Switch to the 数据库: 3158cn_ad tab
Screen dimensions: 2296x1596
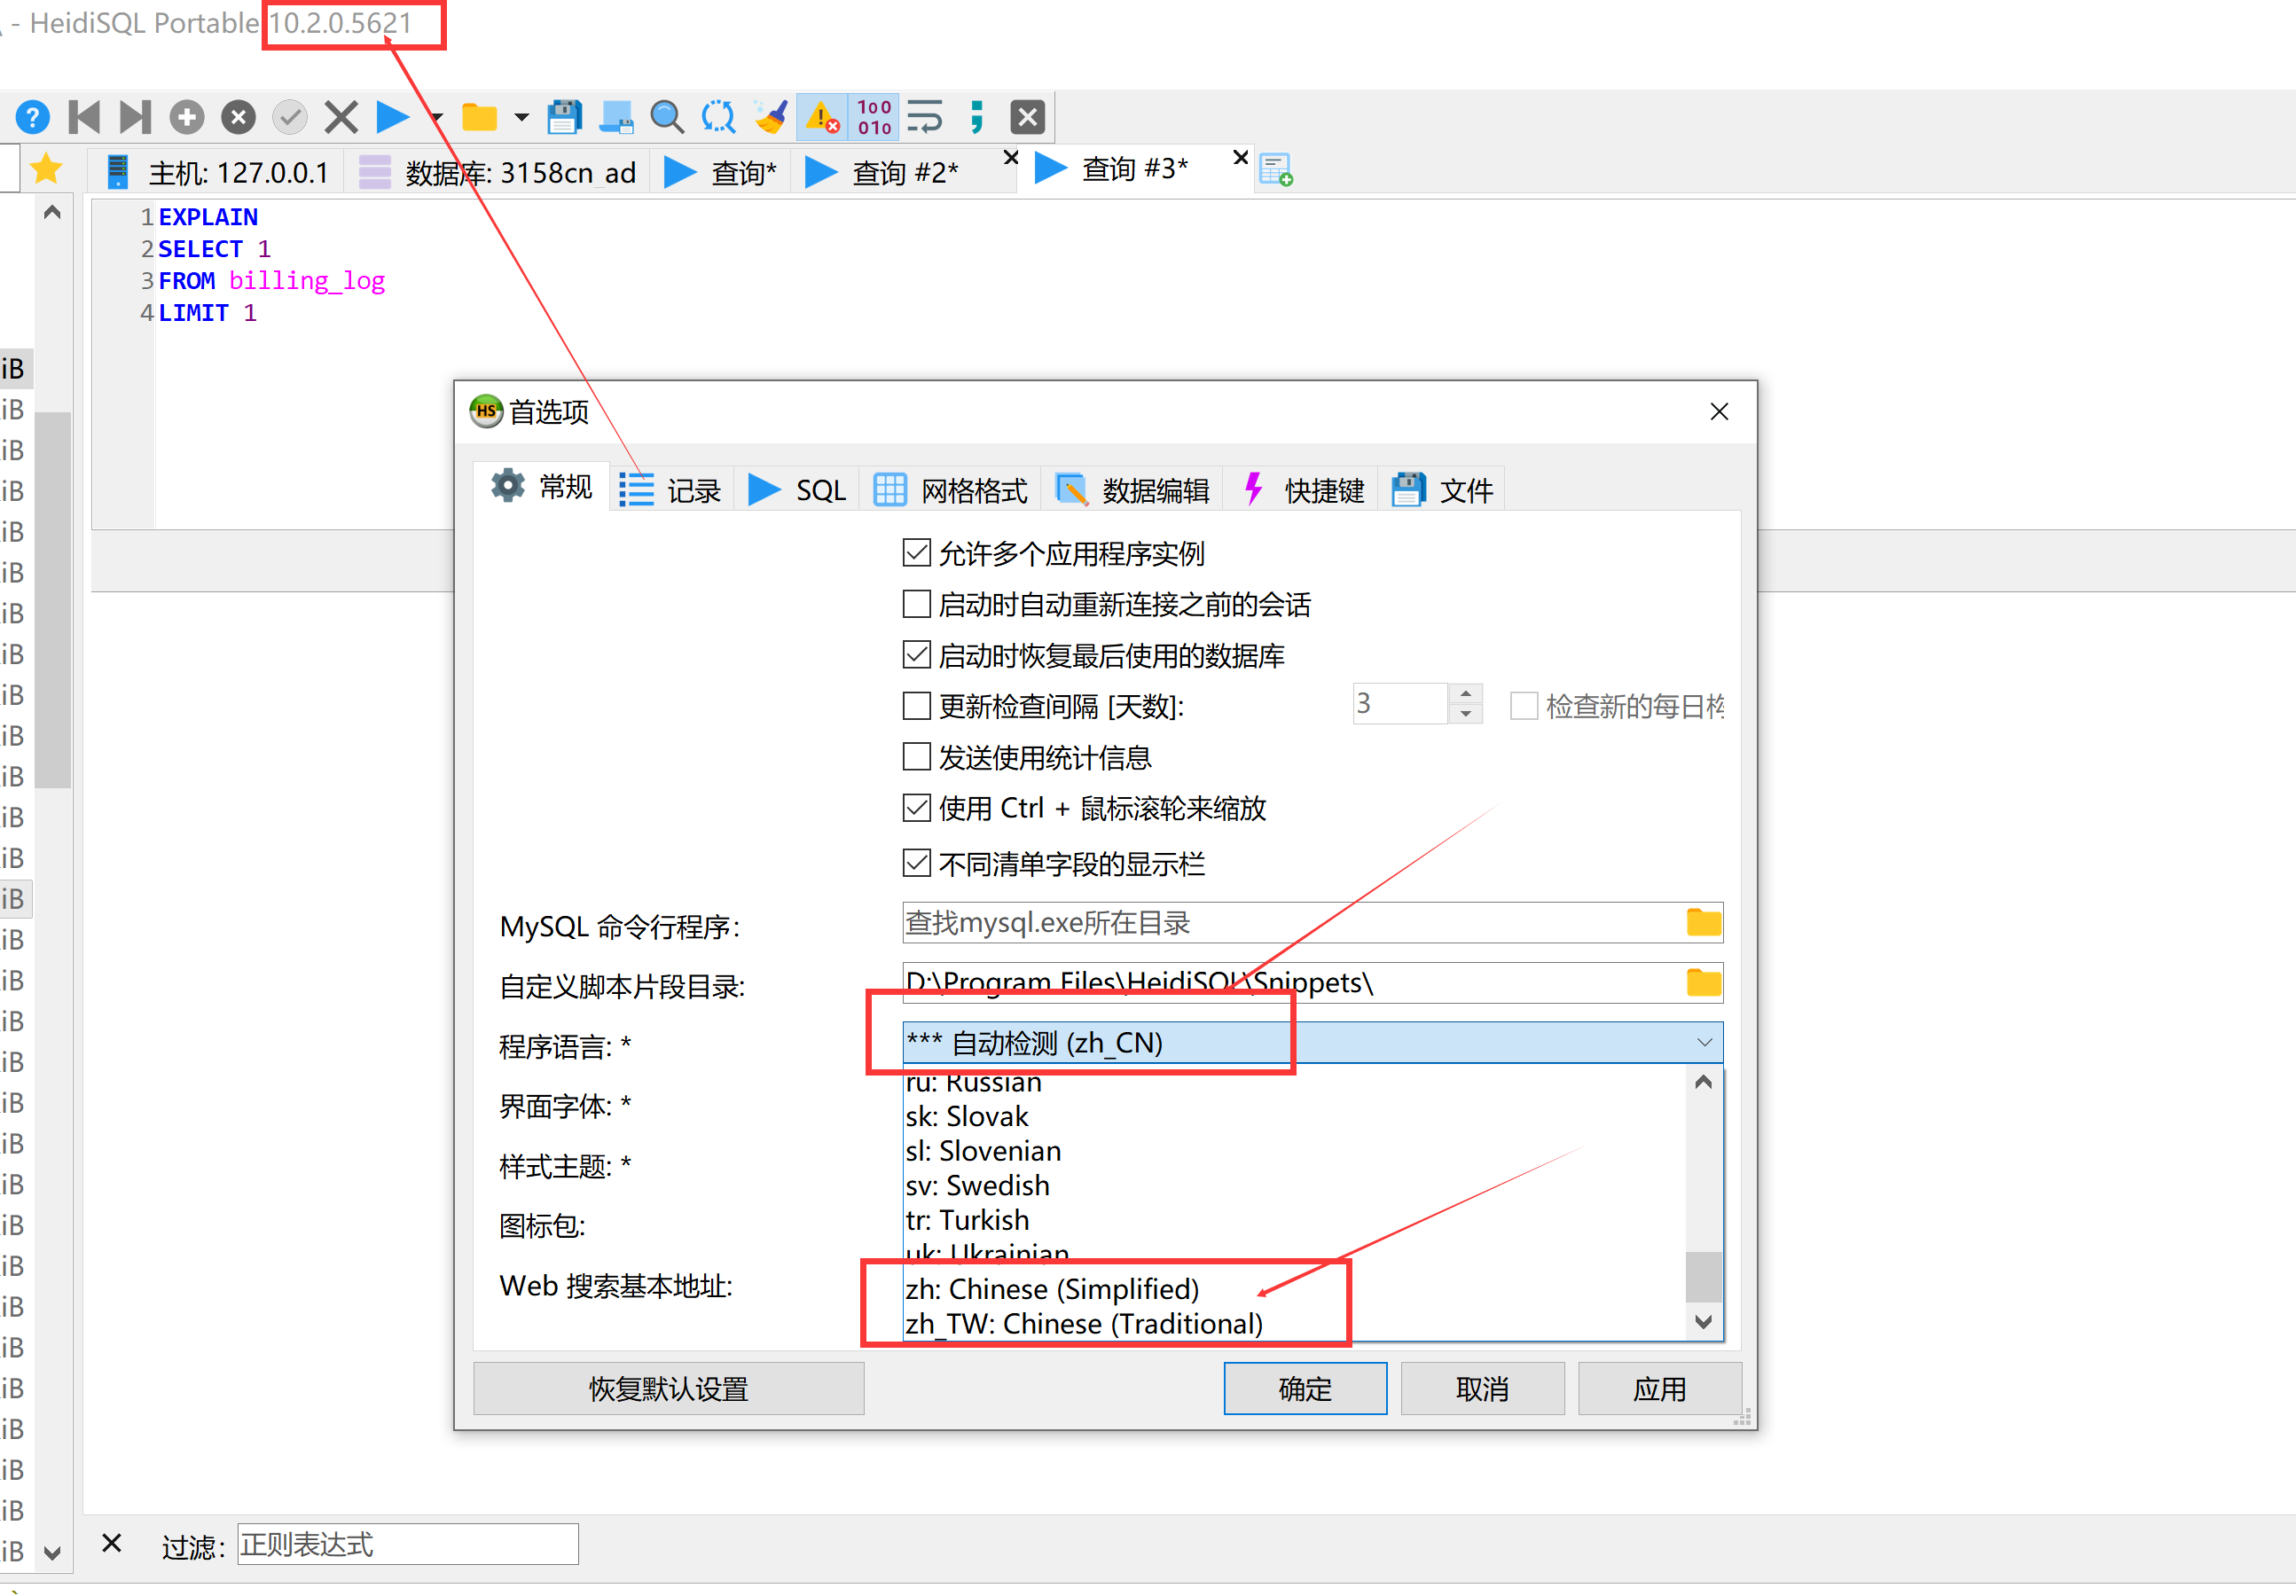pos(497,172)
